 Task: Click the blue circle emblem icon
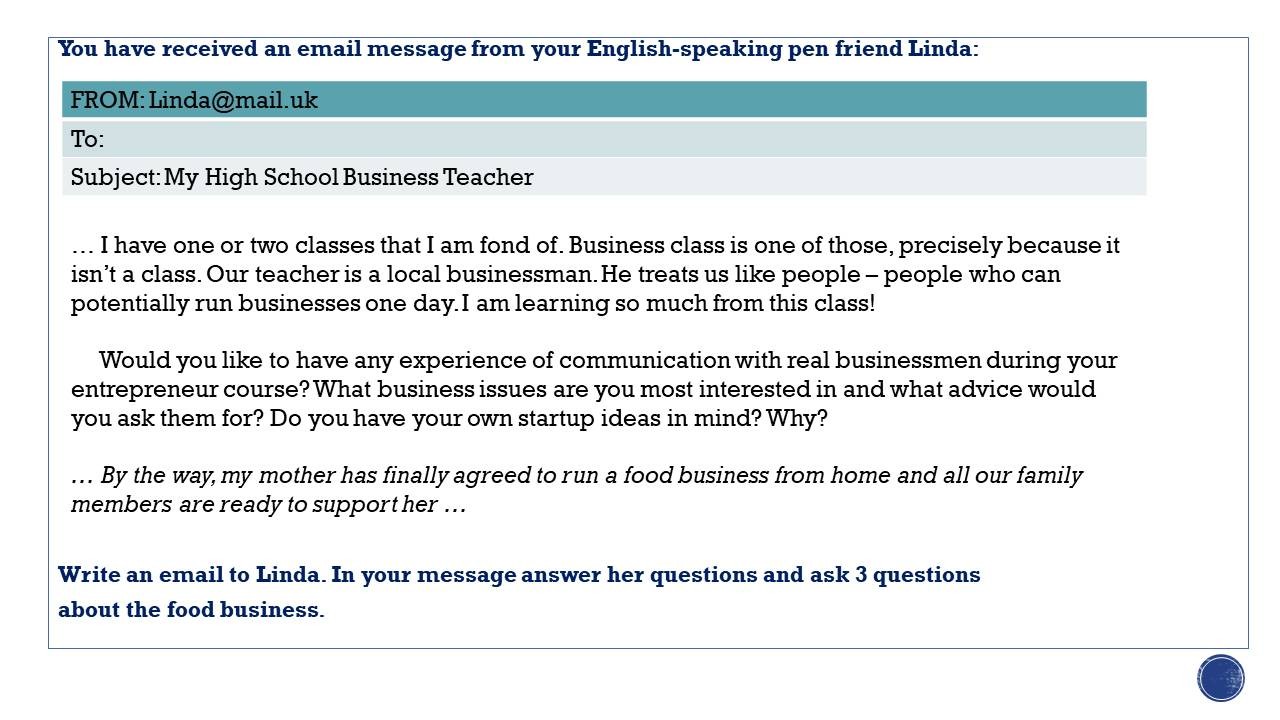point(1221,678)
